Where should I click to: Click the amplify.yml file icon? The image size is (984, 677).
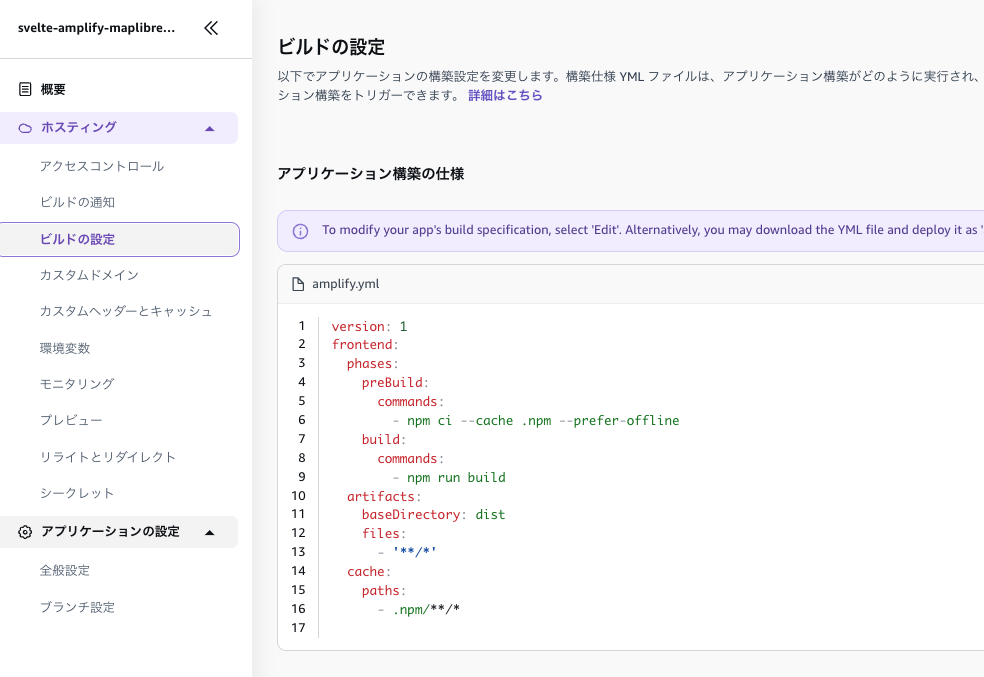[298, 284]
